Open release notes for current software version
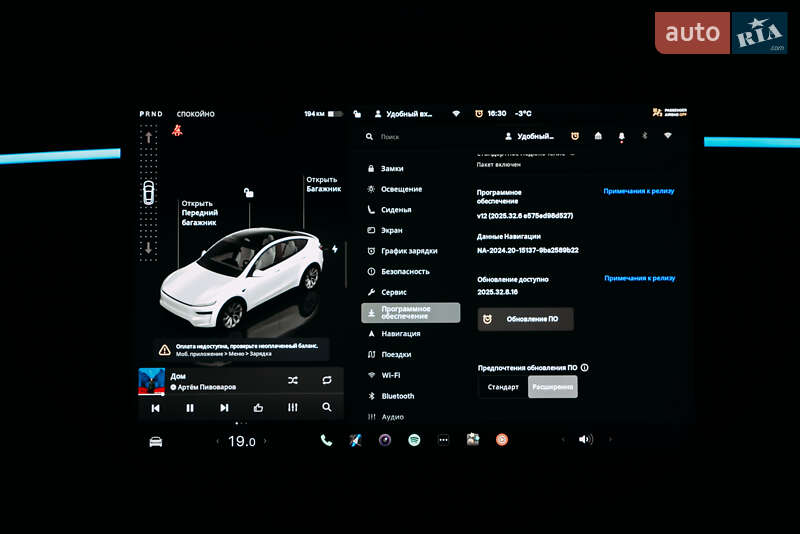Viewport: 800px width, 534px height. 639,191
